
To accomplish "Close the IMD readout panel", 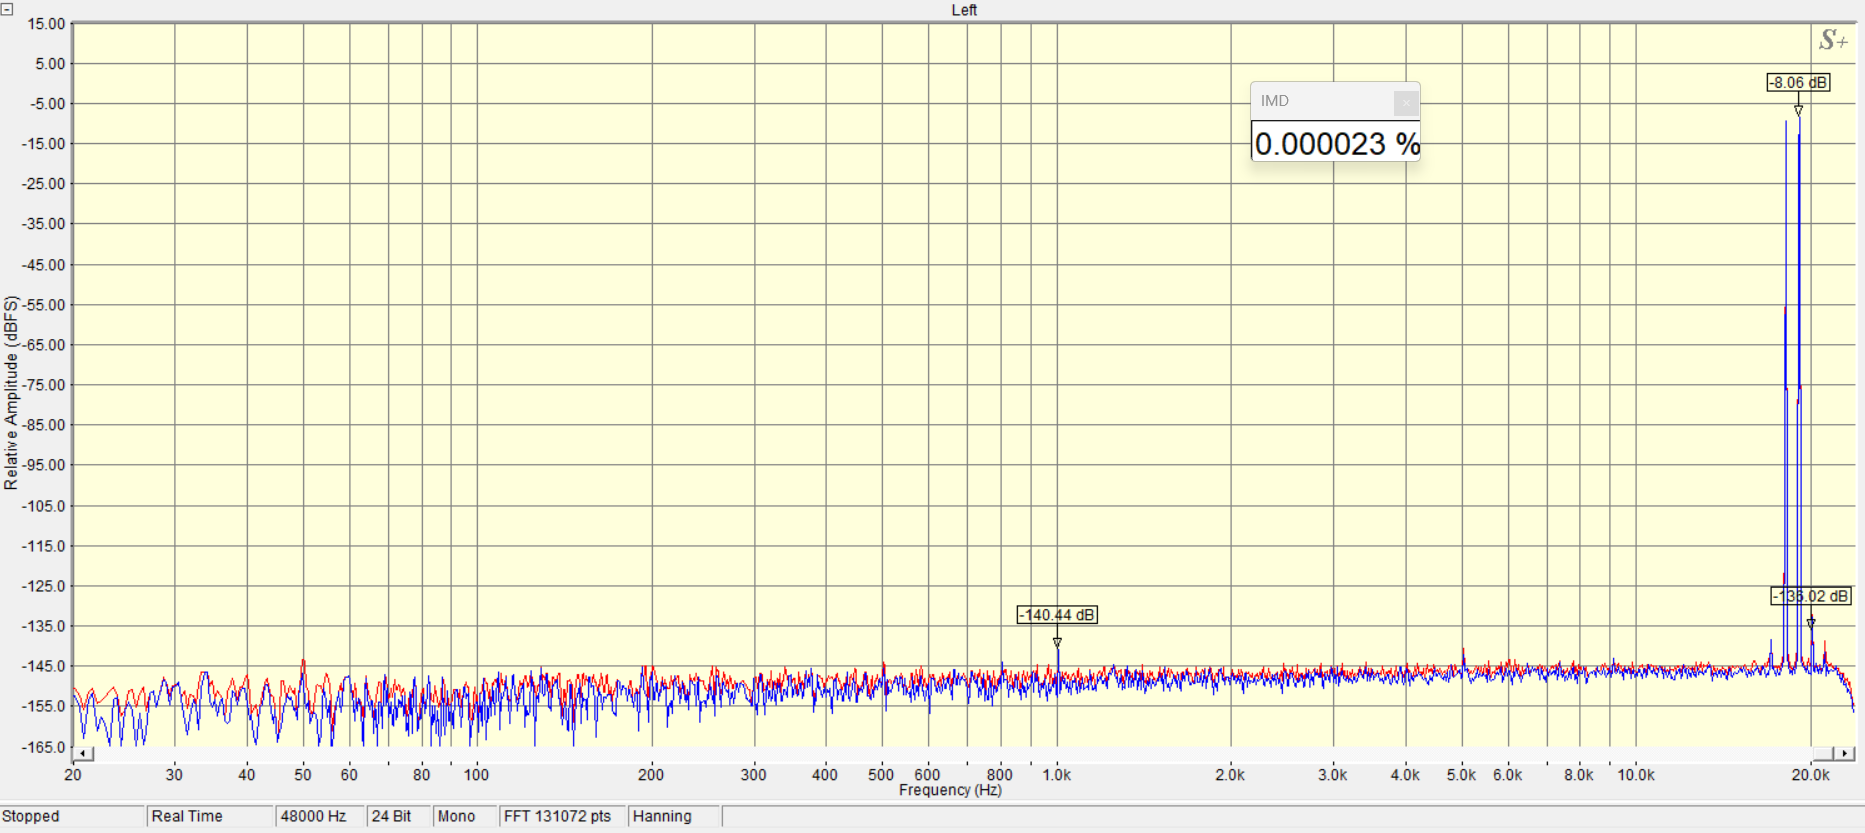I will (x=1405, y=102).
